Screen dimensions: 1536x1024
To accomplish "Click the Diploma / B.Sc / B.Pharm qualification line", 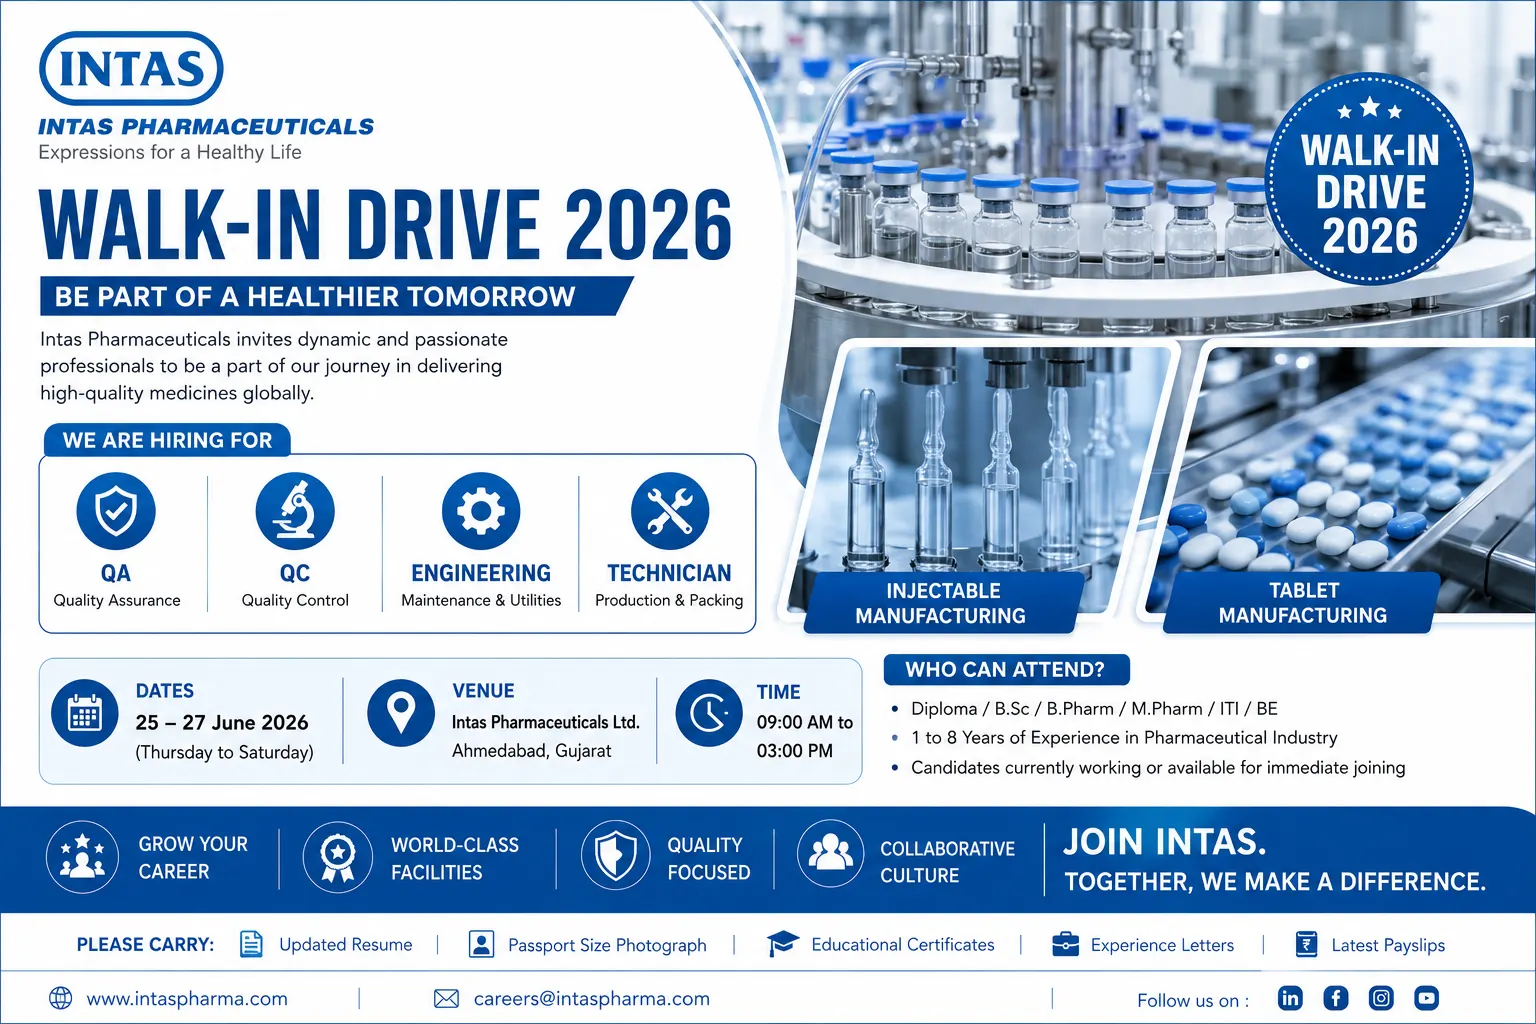I will [x=1094, y=708].
